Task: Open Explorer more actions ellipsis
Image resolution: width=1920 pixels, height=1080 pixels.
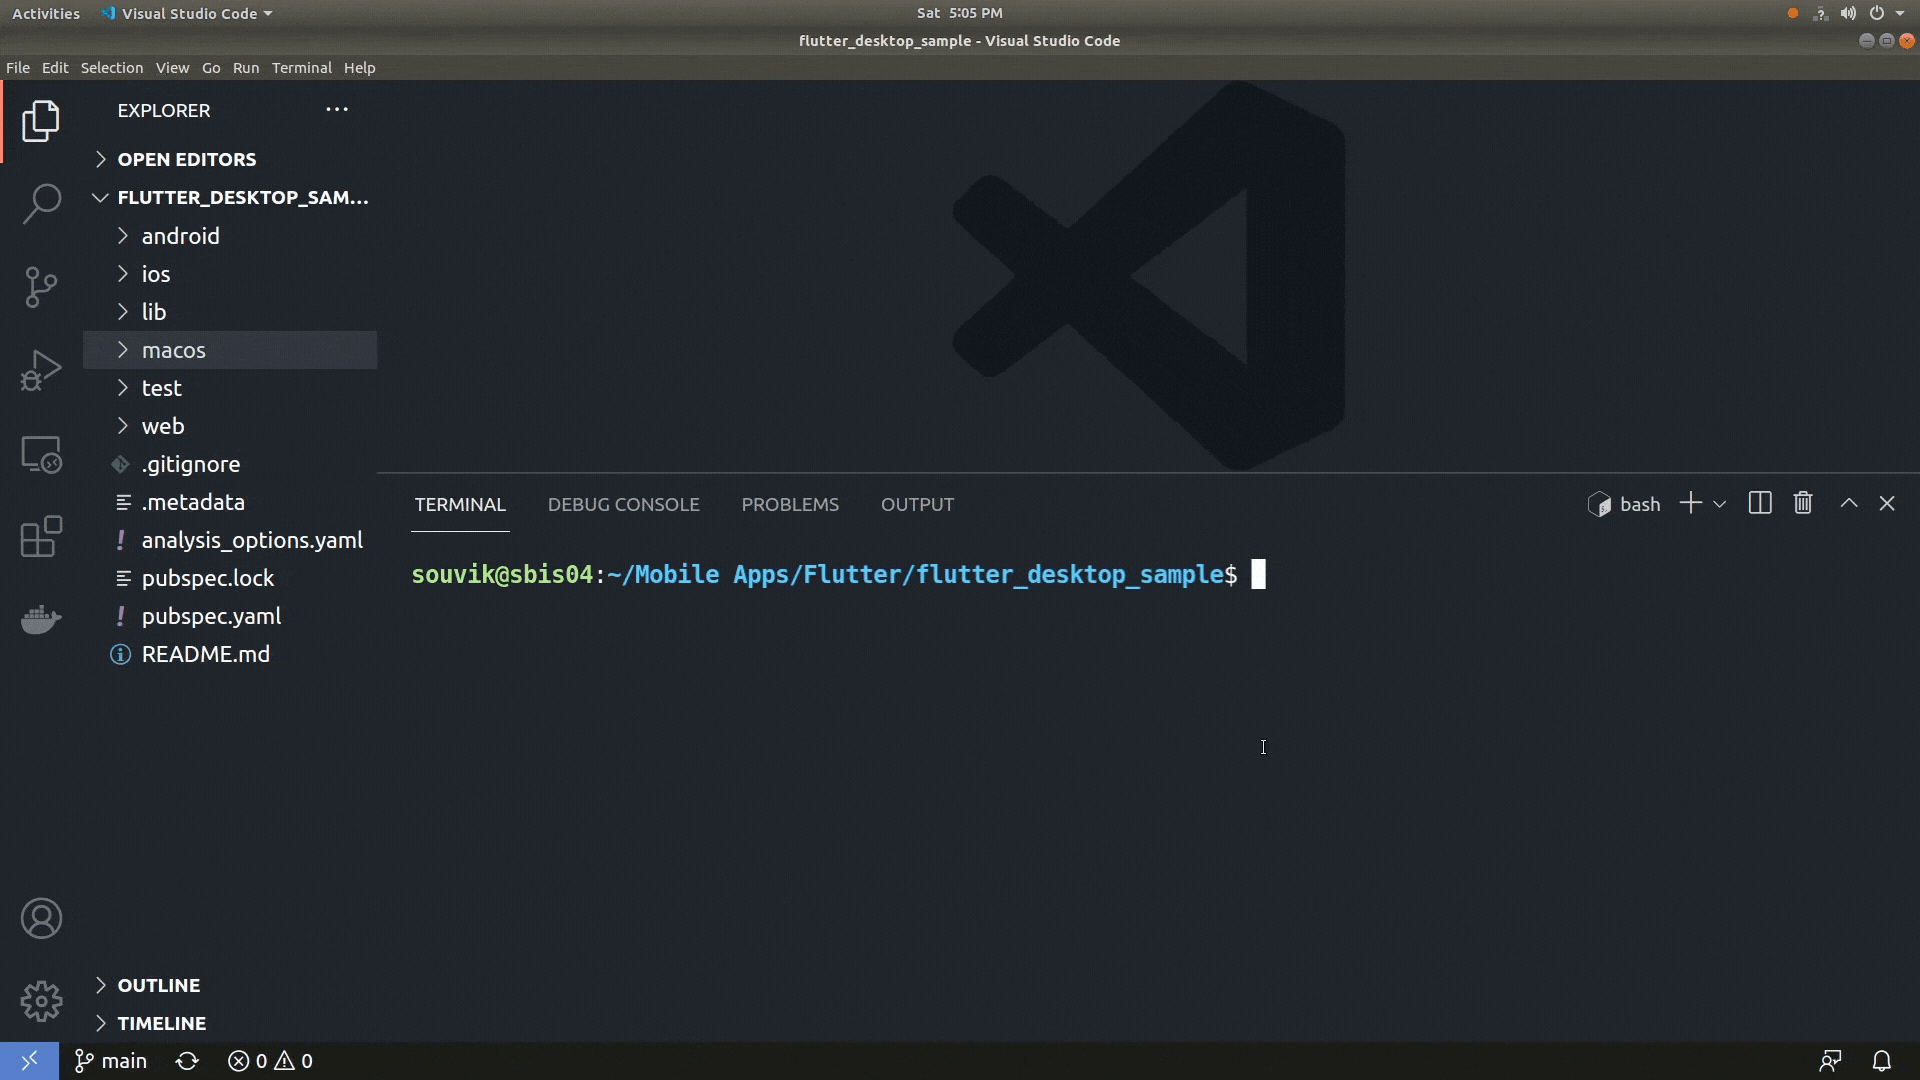Action: [x=337, y=110]
